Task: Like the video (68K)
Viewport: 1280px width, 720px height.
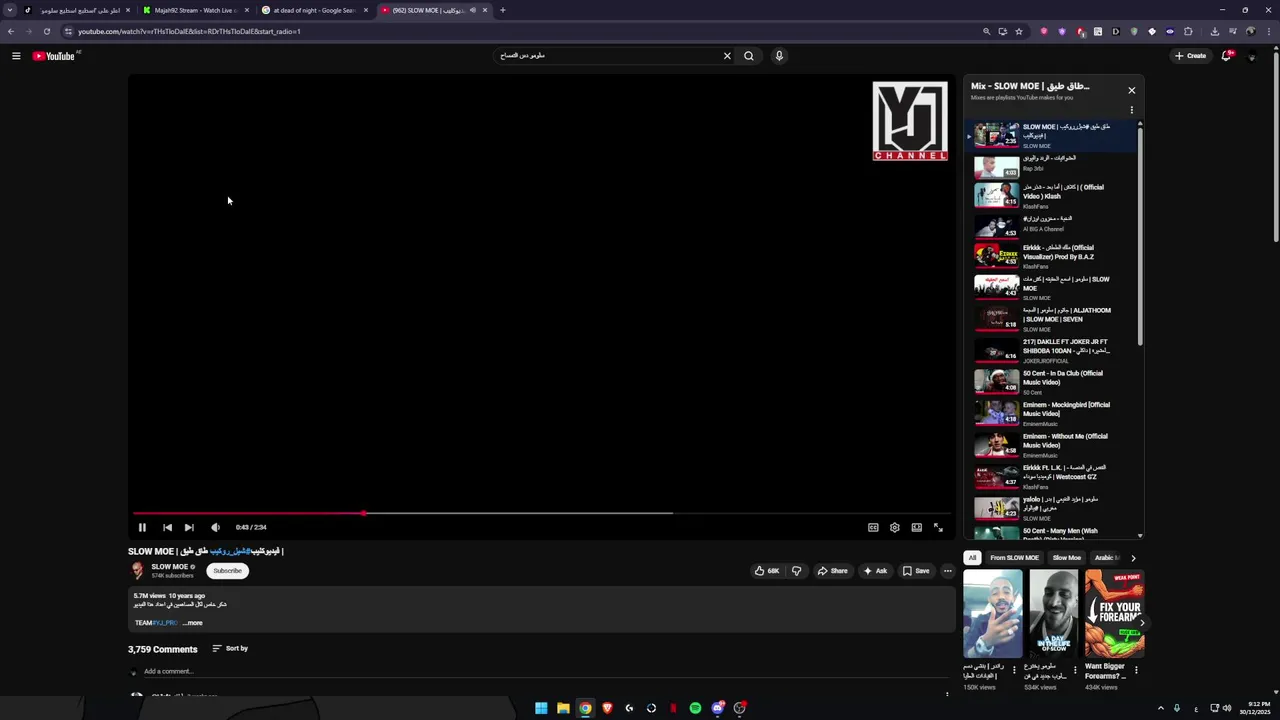Action: click(767, 571)
